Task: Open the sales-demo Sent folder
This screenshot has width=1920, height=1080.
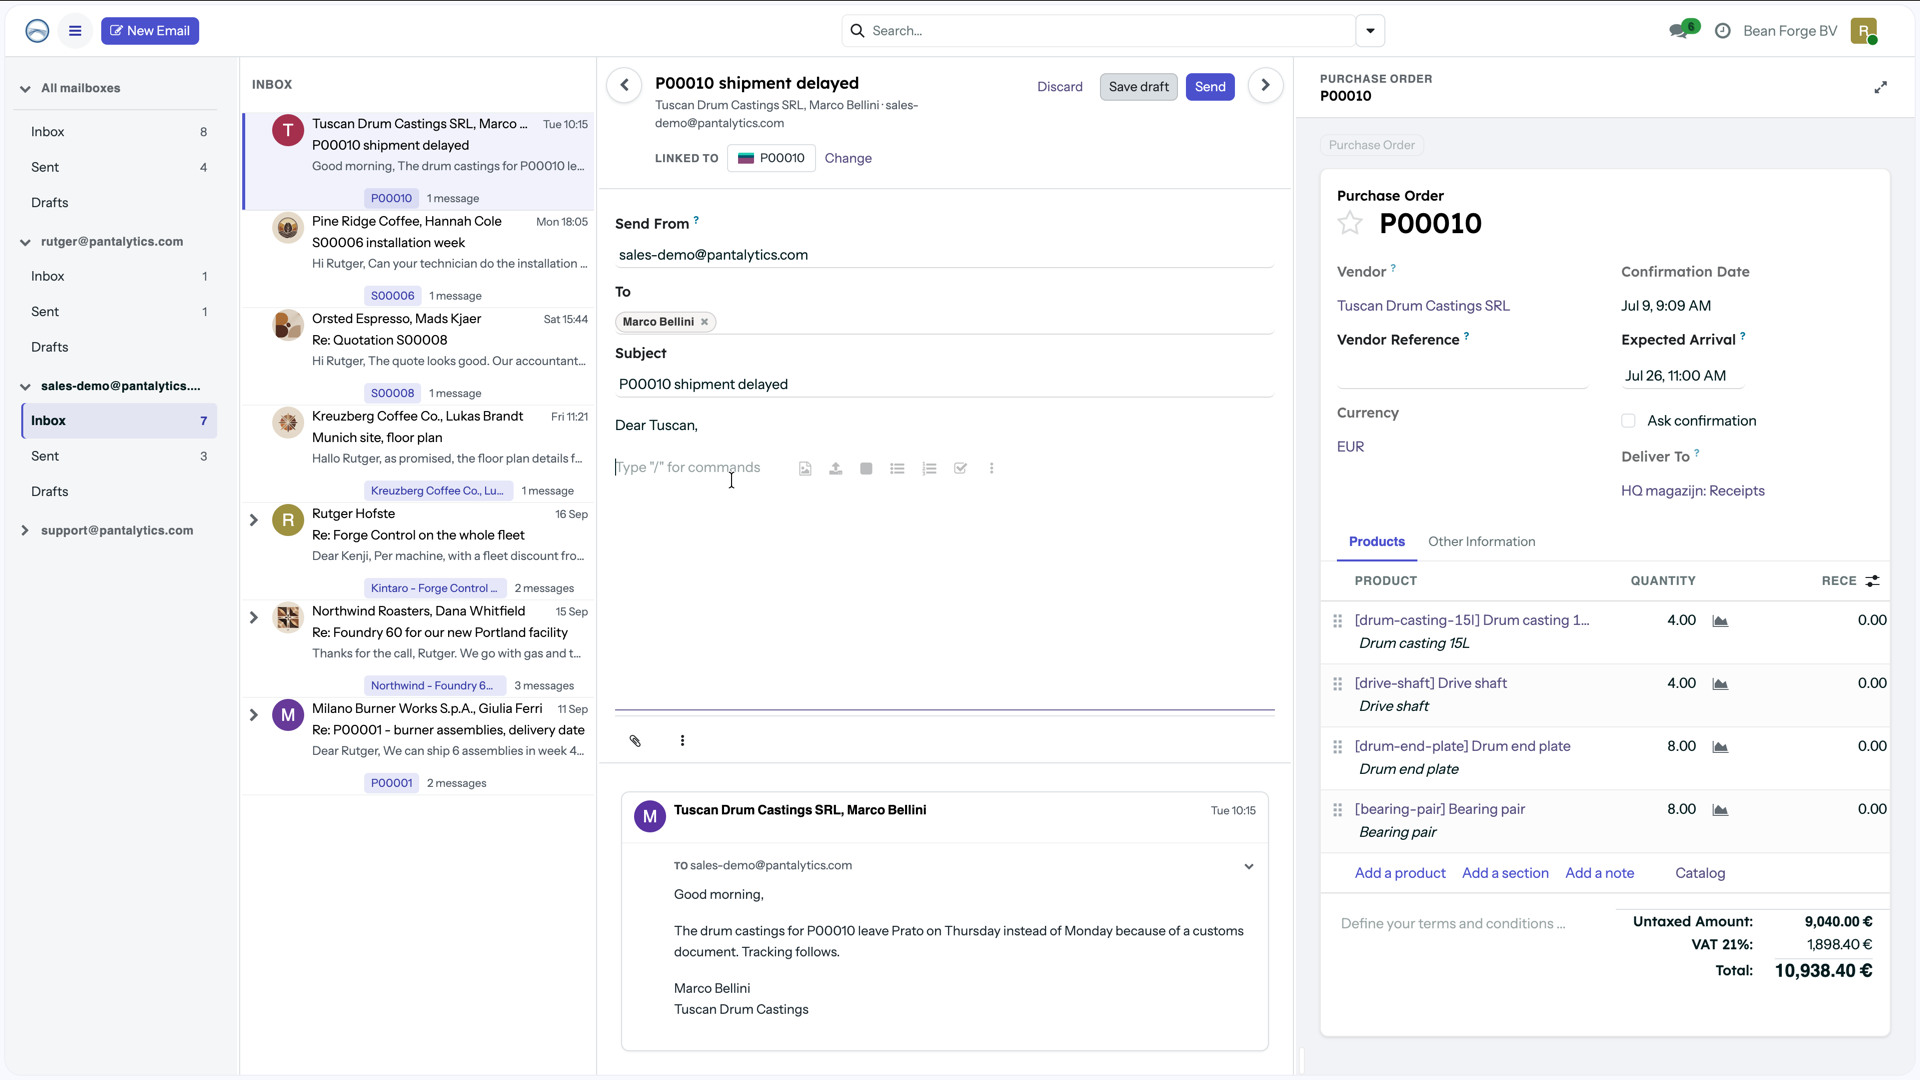Action: click(x=119, y=456)
